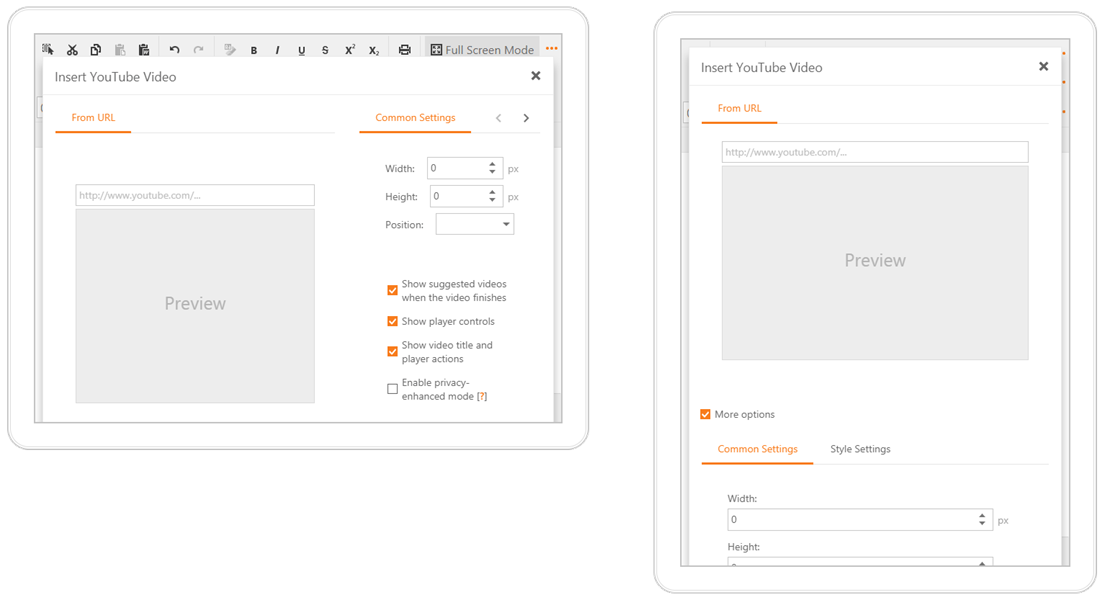The width and height of the screenshot is (1120, 610).
Task: Apply Superscript formatting
Action: coord(350,50)
